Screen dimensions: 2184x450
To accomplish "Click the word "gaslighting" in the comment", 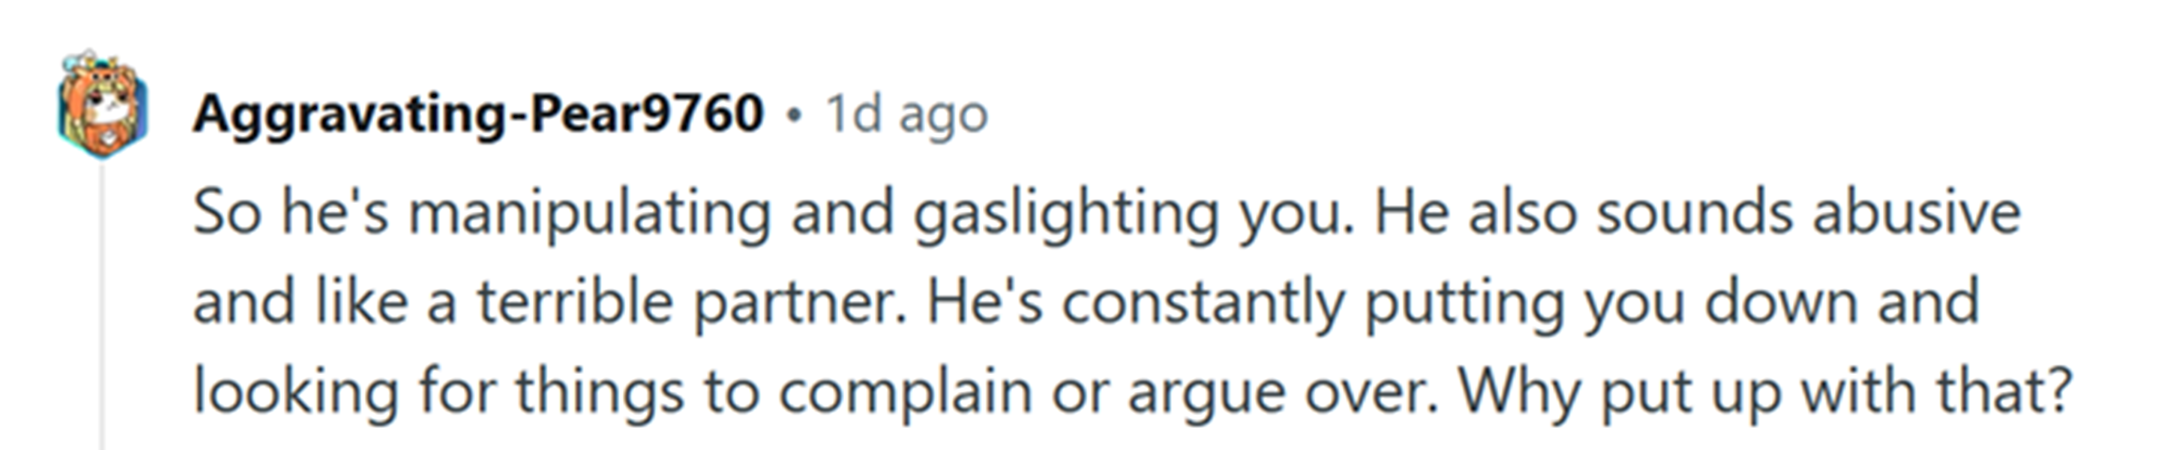I will pyautogui.click(x=1065, y=215).
